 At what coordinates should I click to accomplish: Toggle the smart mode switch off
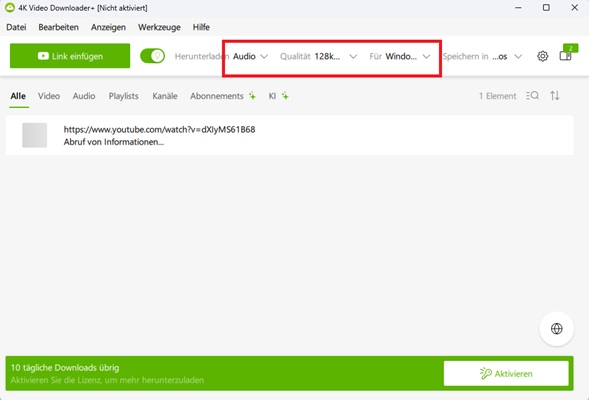[153, 56]
